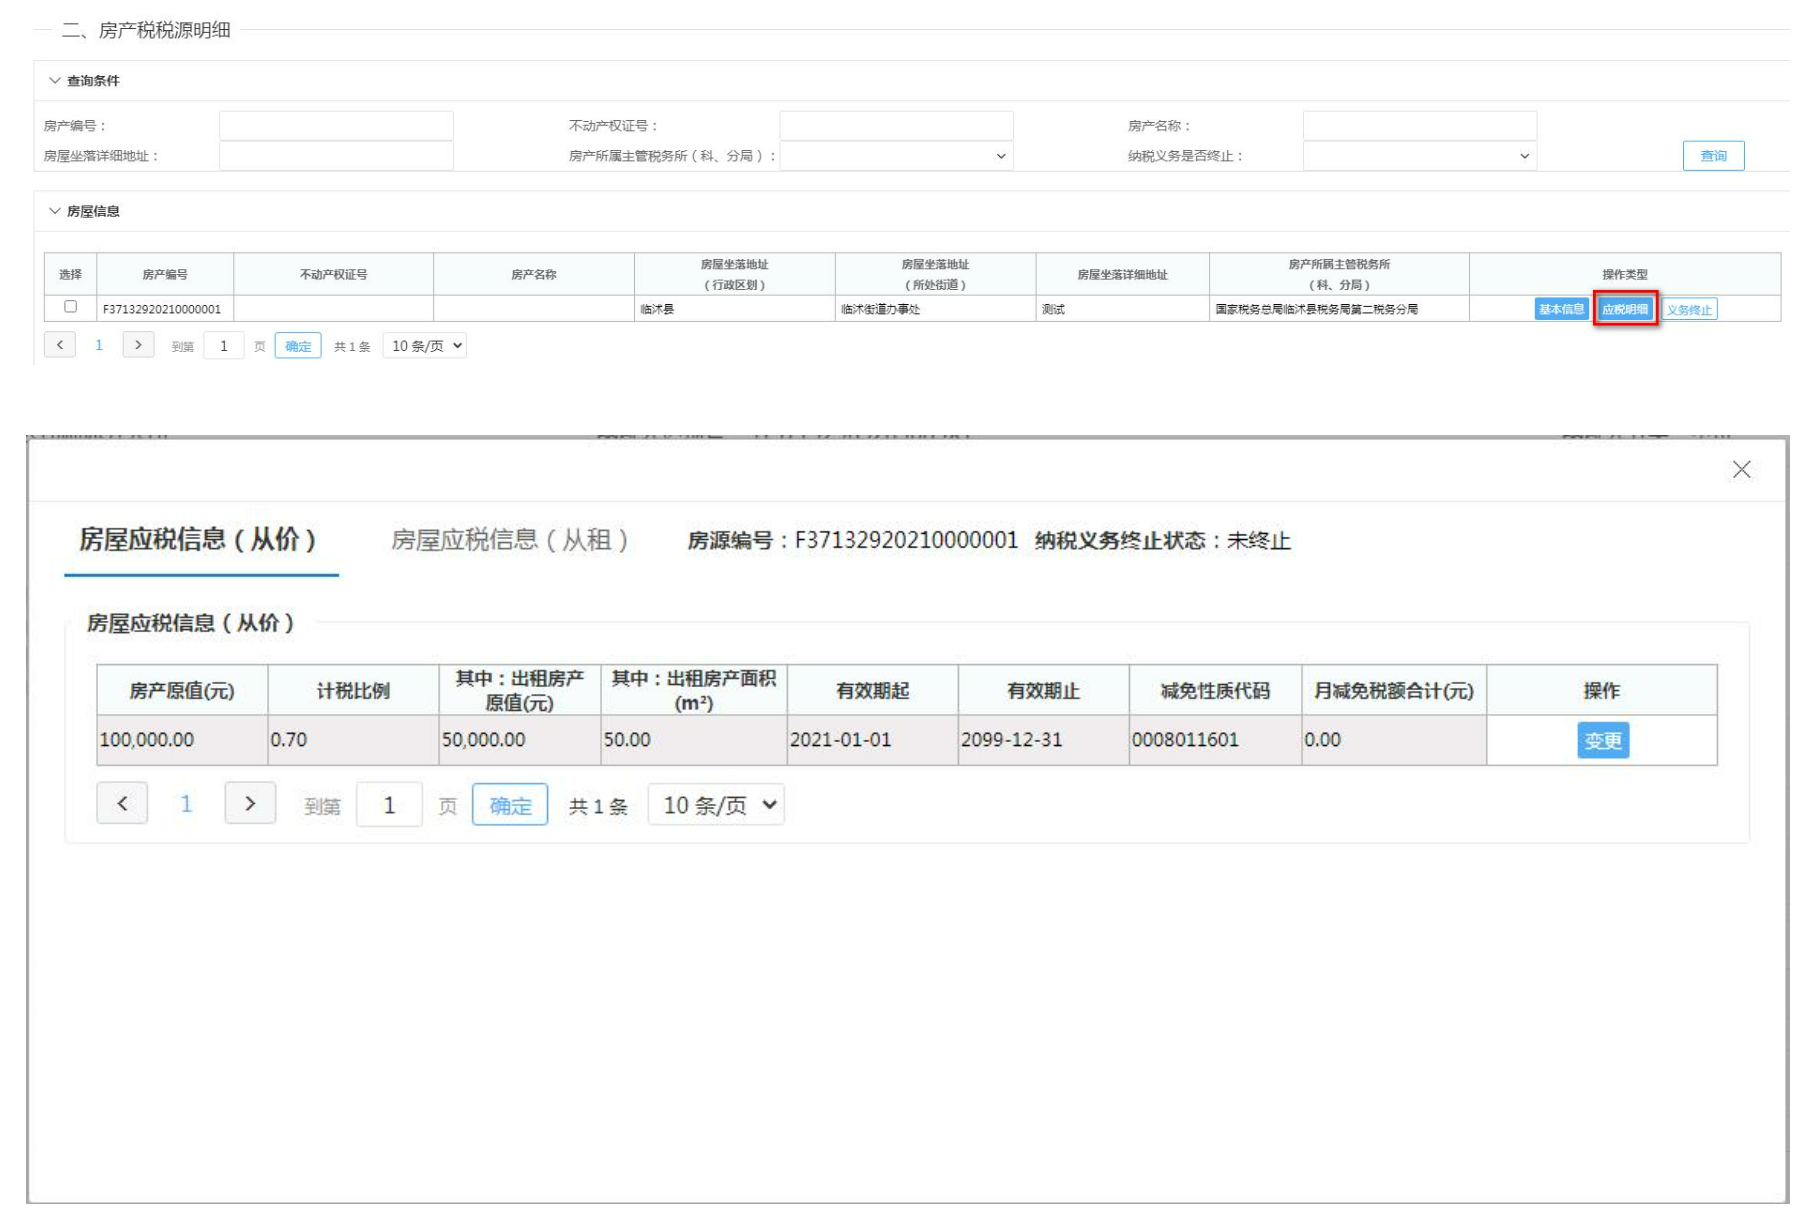The height and width of the screenshot is (1216, 1798).
Task: Click the 100,000.00 房产原值 cell
Action: (x=182, y=740)
